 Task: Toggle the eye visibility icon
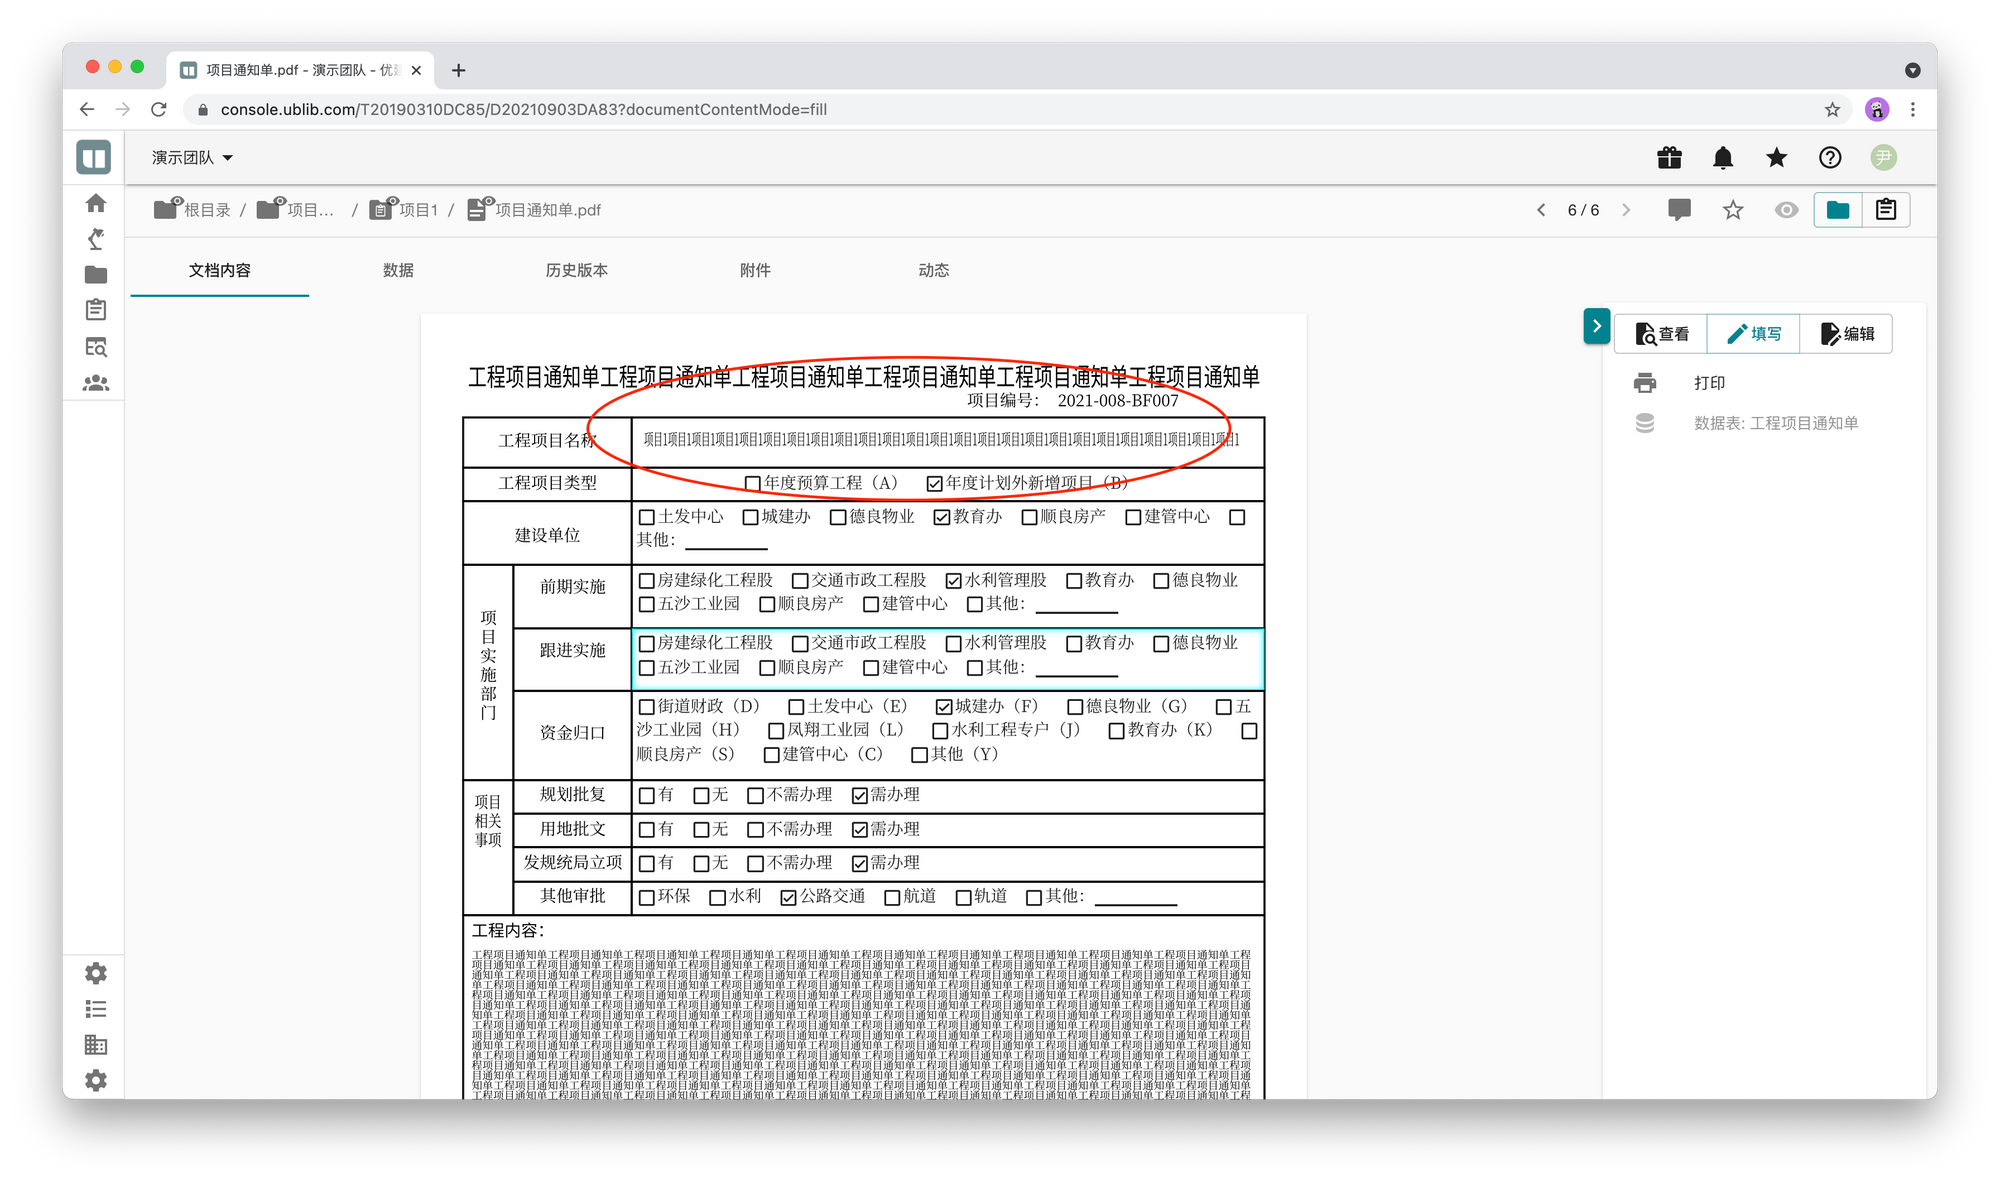1786,210
